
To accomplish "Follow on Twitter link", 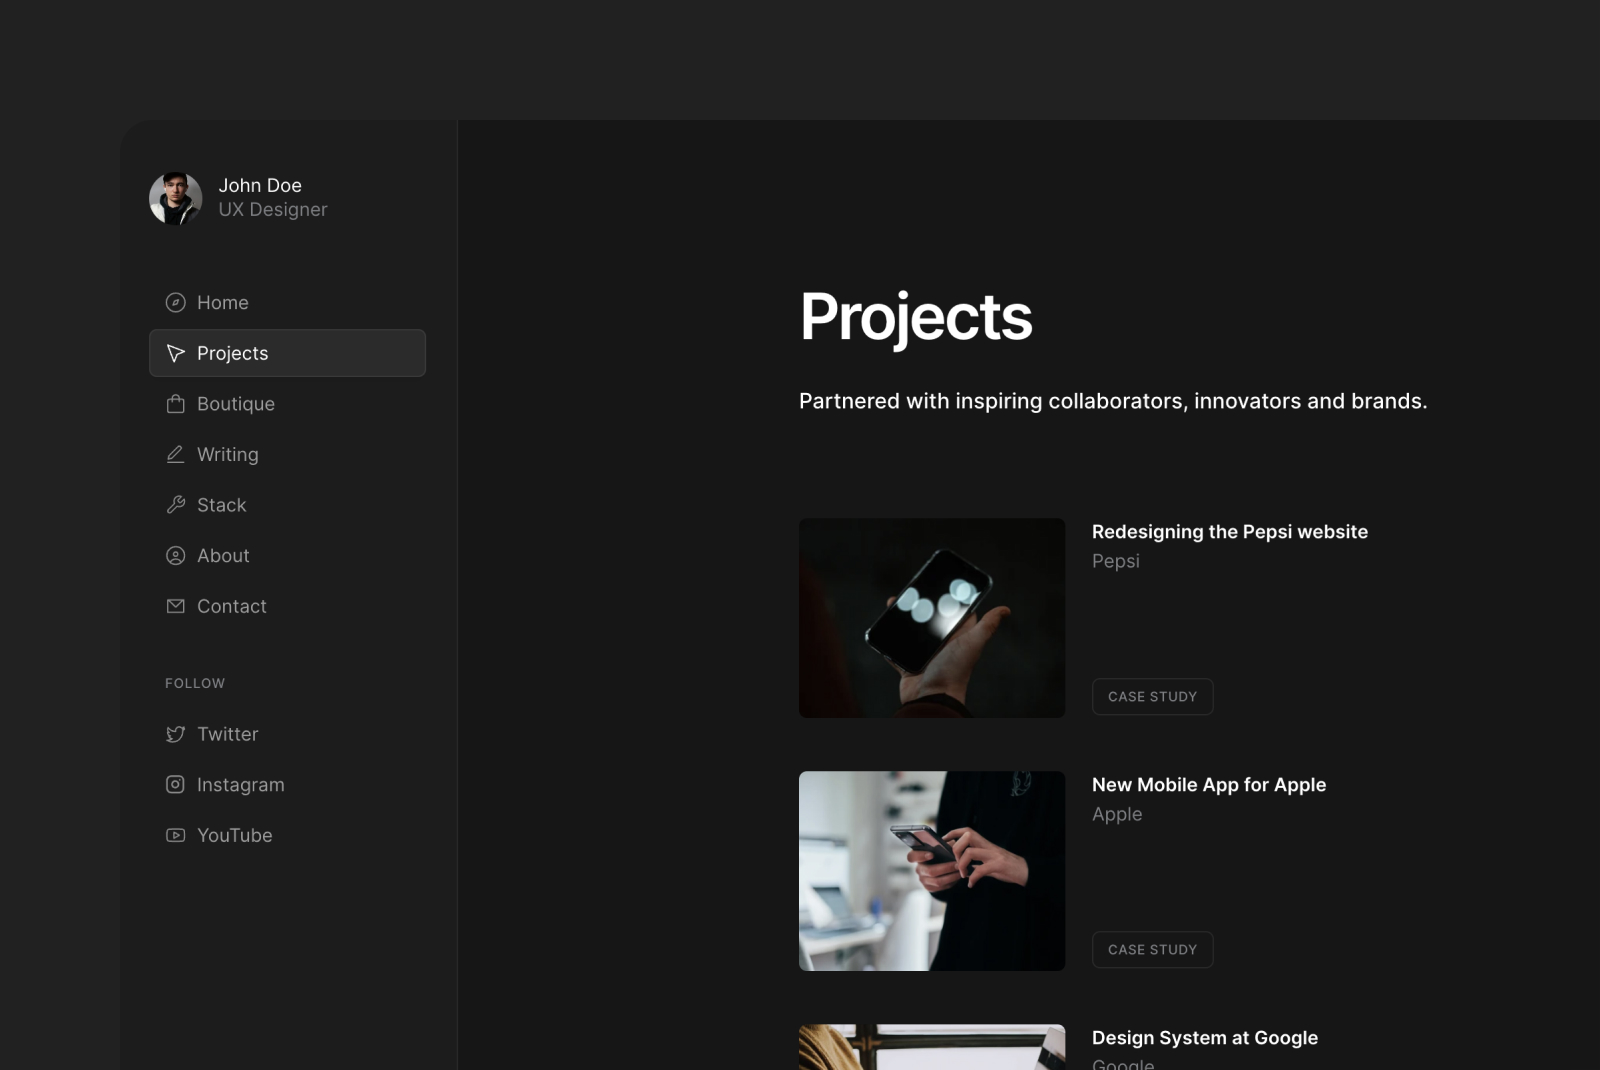I will click(x=287, y=734).
